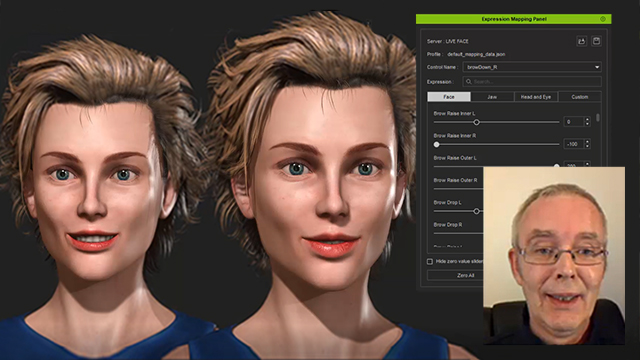Click the Brow Raise Inner R slider handle
The image size is (640, 360).
[x=437, y=144]
